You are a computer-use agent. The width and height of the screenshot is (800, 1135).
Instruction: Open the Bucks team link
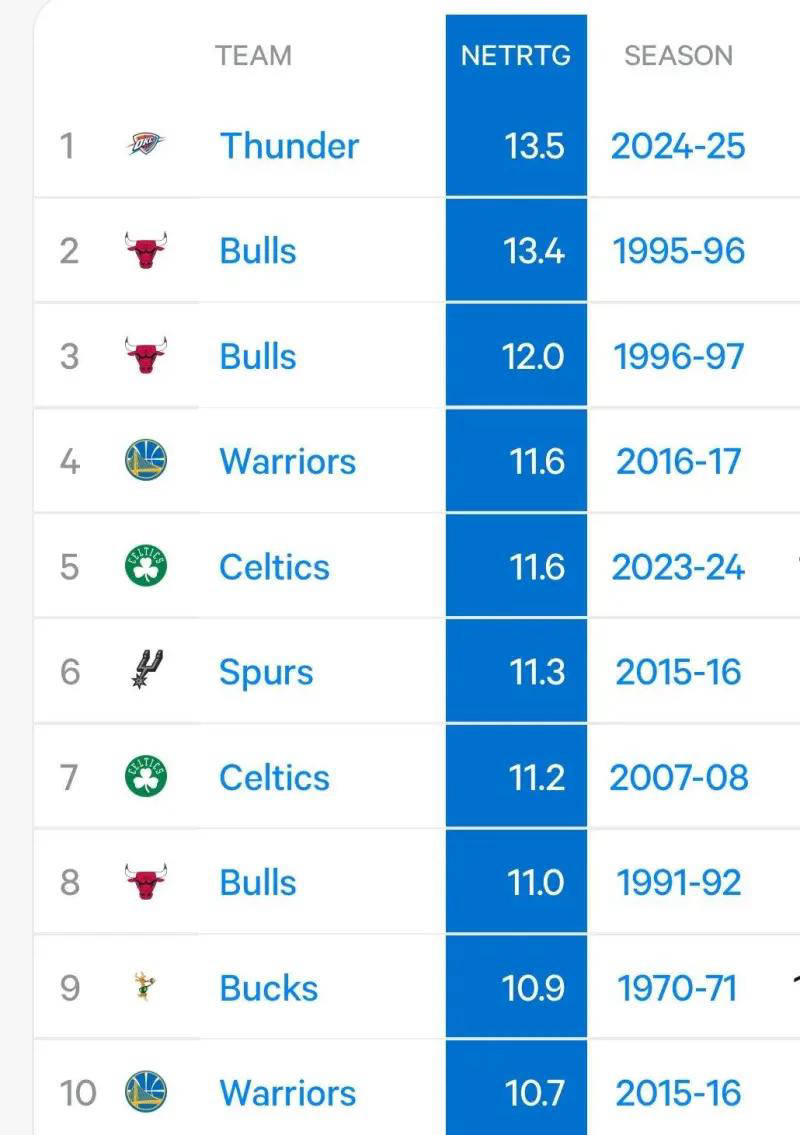coord(269,988)
